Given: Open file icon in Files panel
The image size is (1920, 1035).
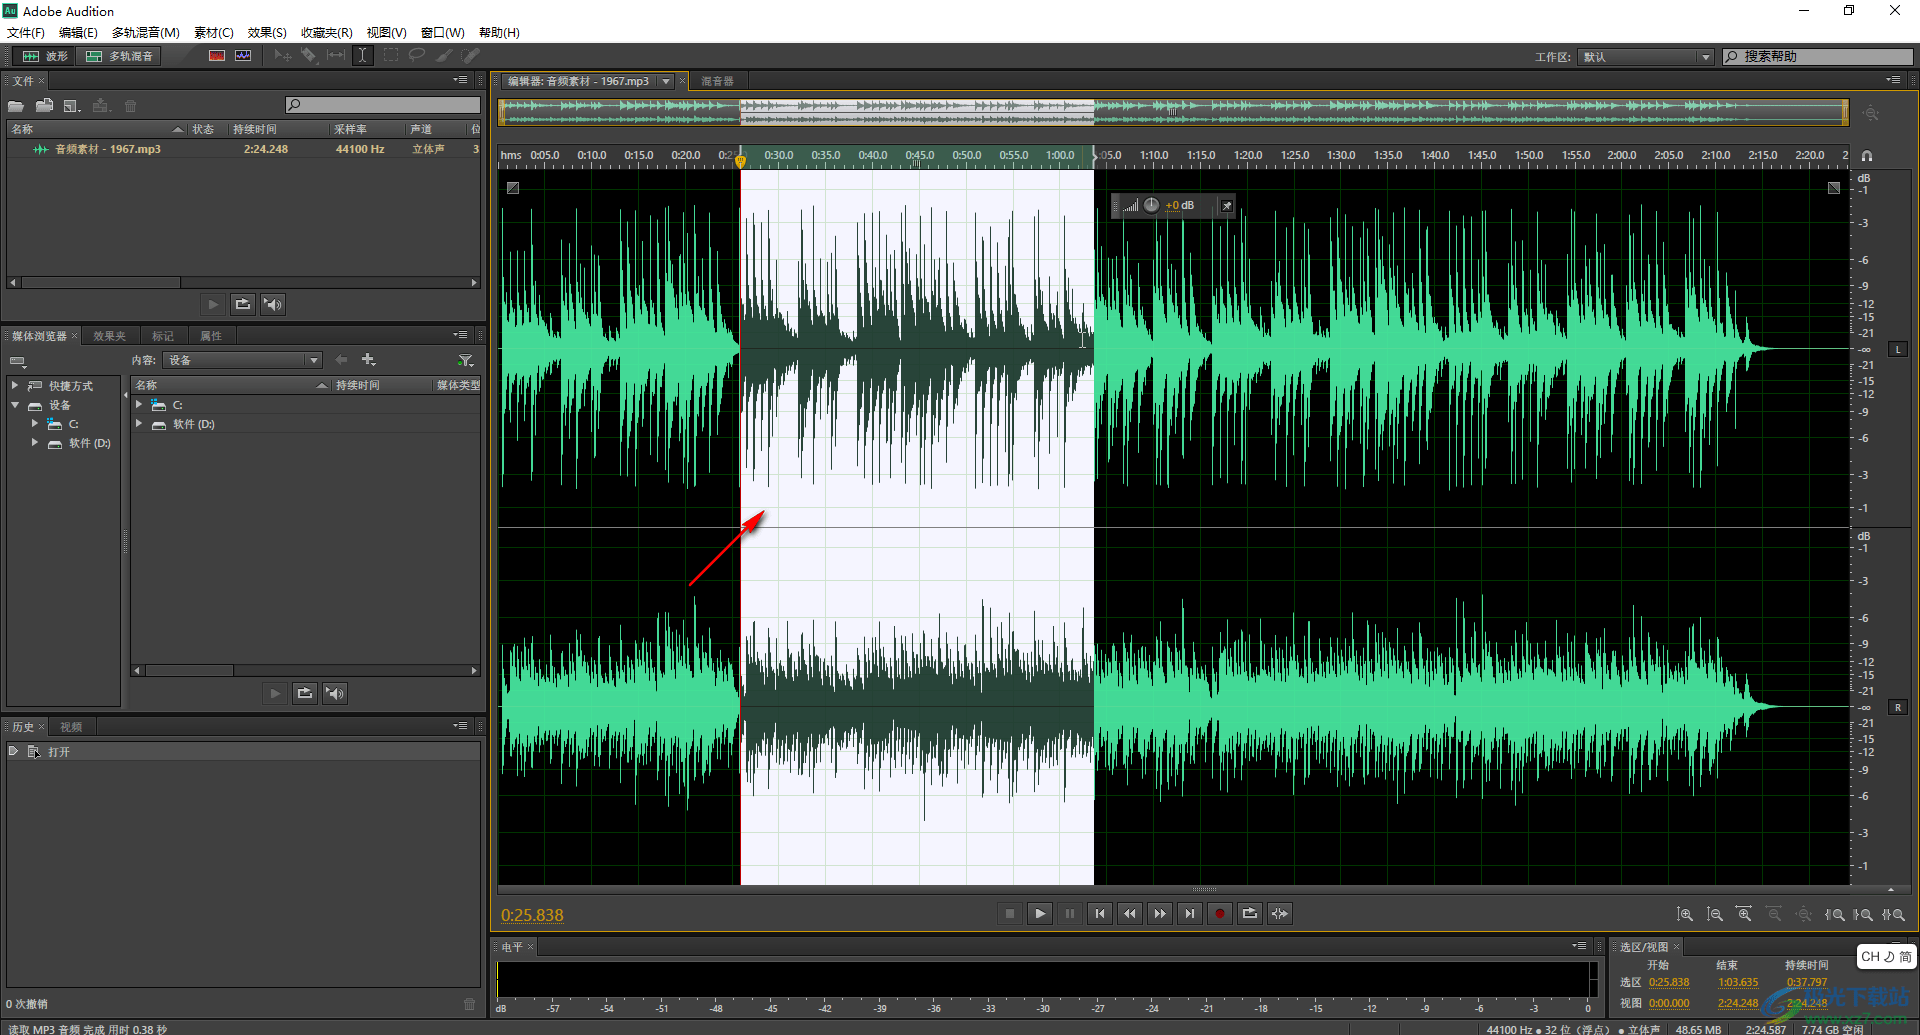Looking at the screenshot, I should pyautogui.click(x=16, y=106).
